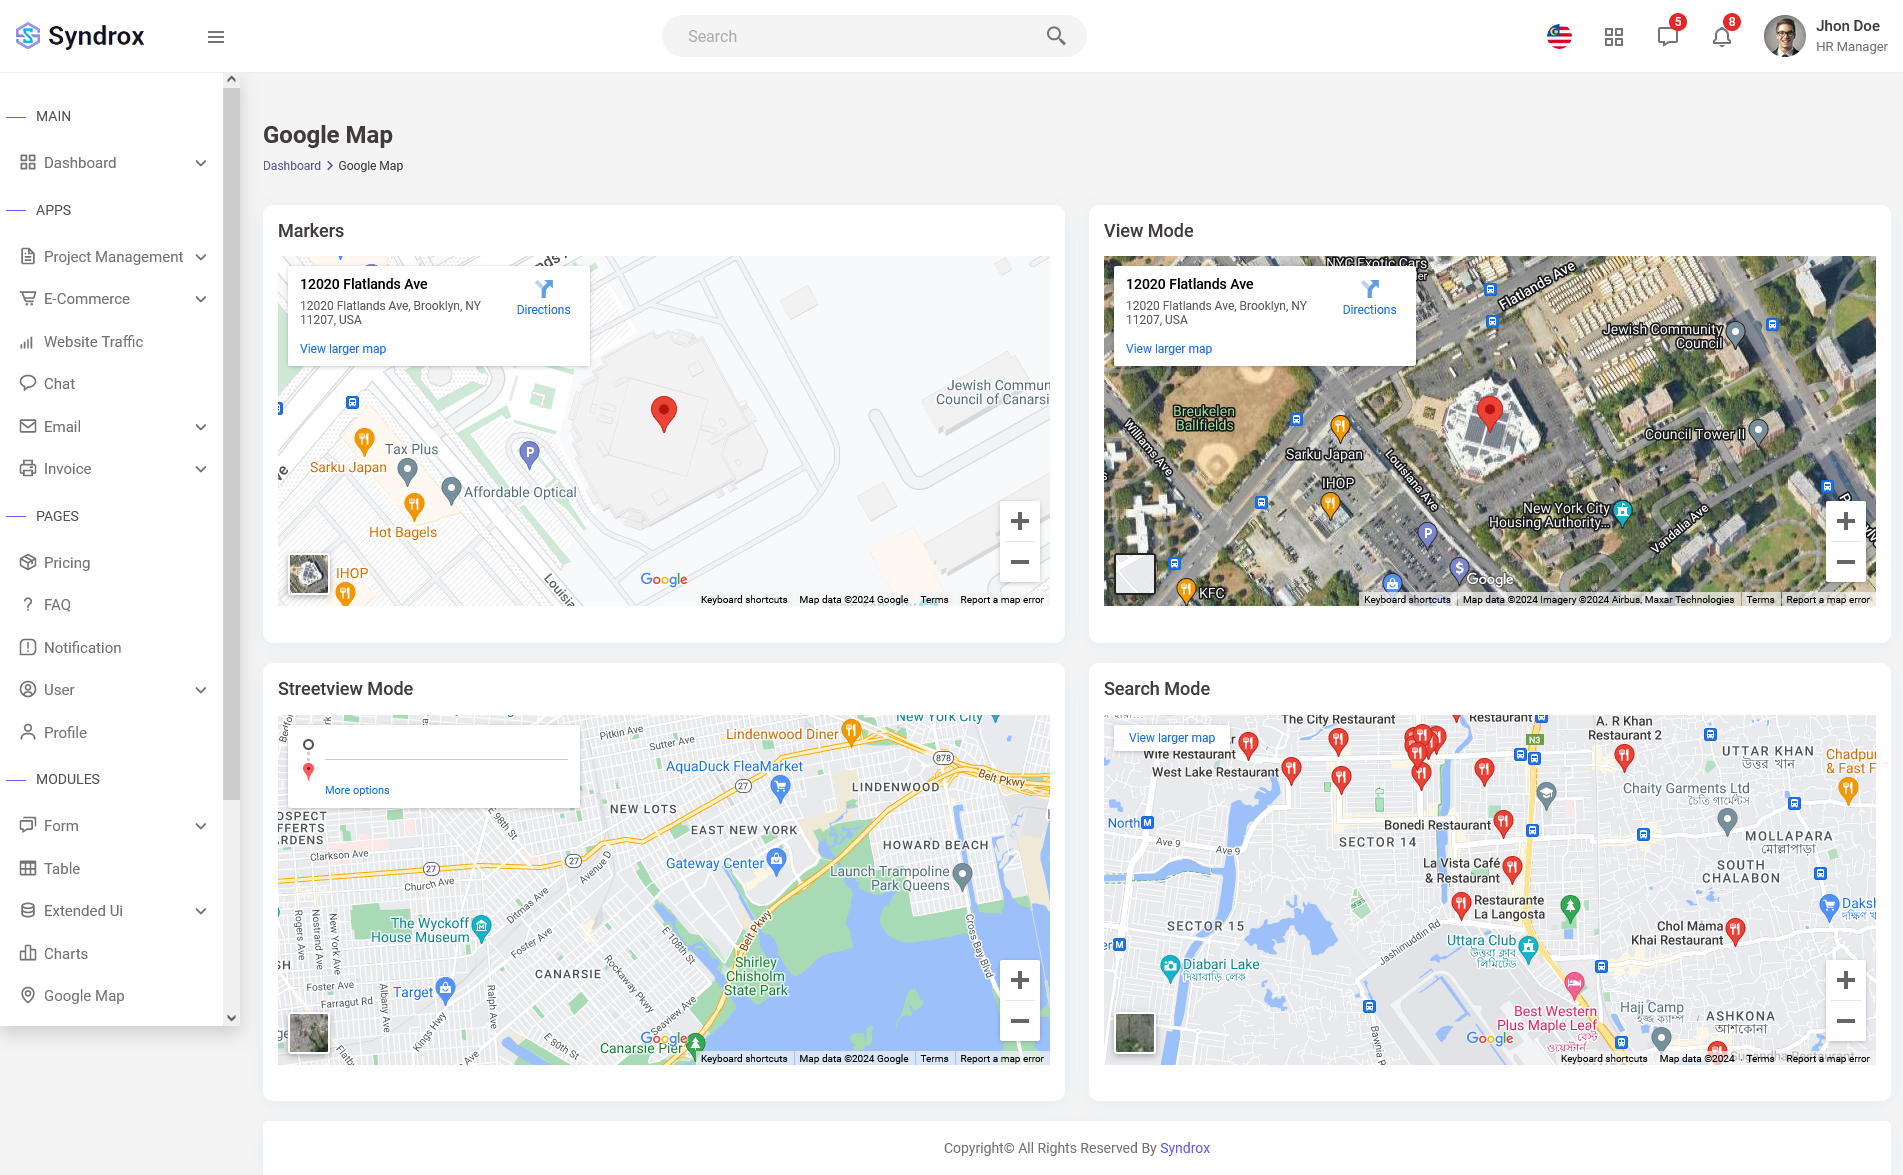The width and height of the screenshot is (1903, 1175).
Task: Switch Streetview Mode map to satellite thumbnail
Action: 309,1033
